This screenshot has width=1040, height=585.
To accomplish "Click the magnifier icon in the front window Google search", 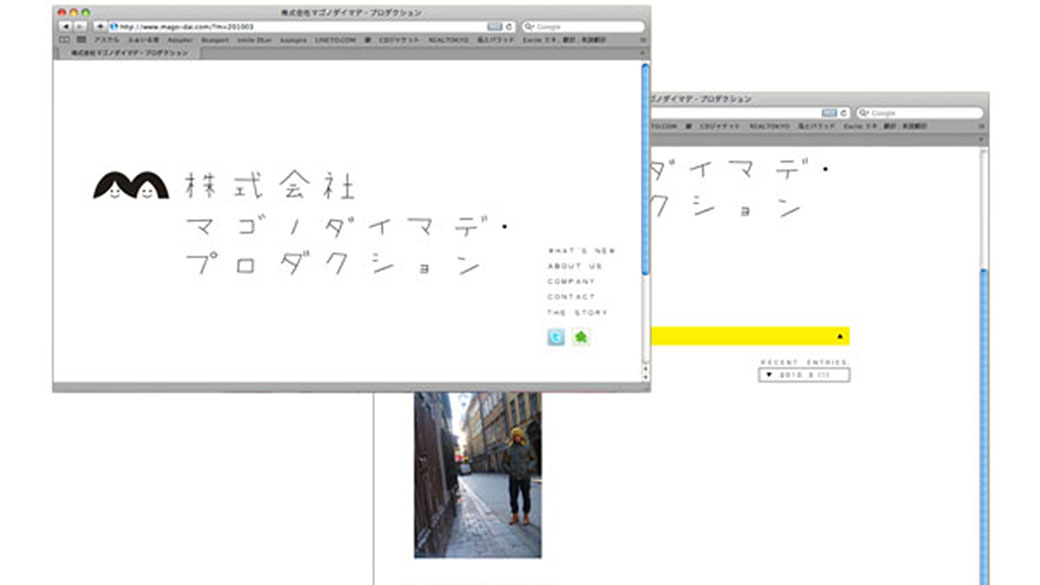I will [529, 27].
